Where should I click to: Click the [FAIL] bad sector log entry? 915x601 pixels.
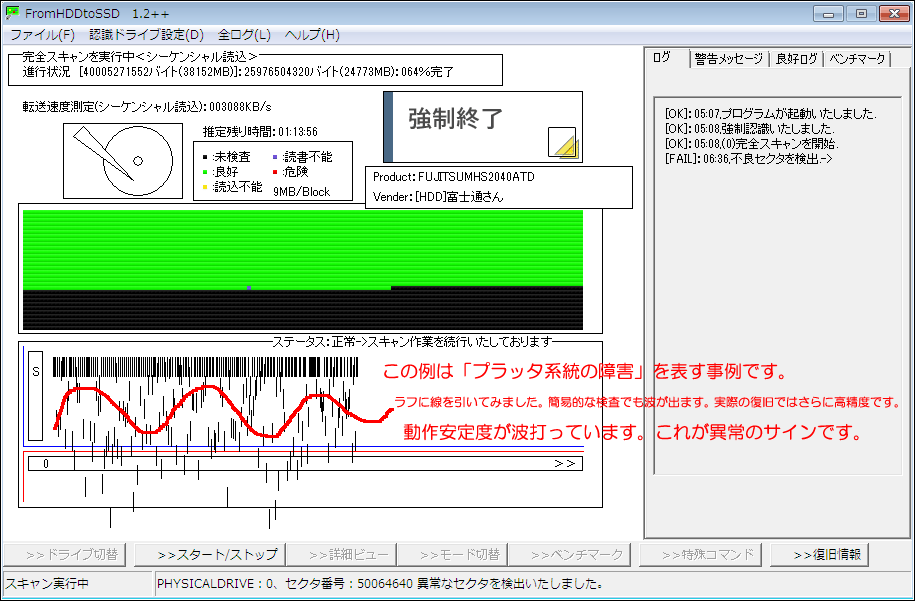click(x=749, y=159)
